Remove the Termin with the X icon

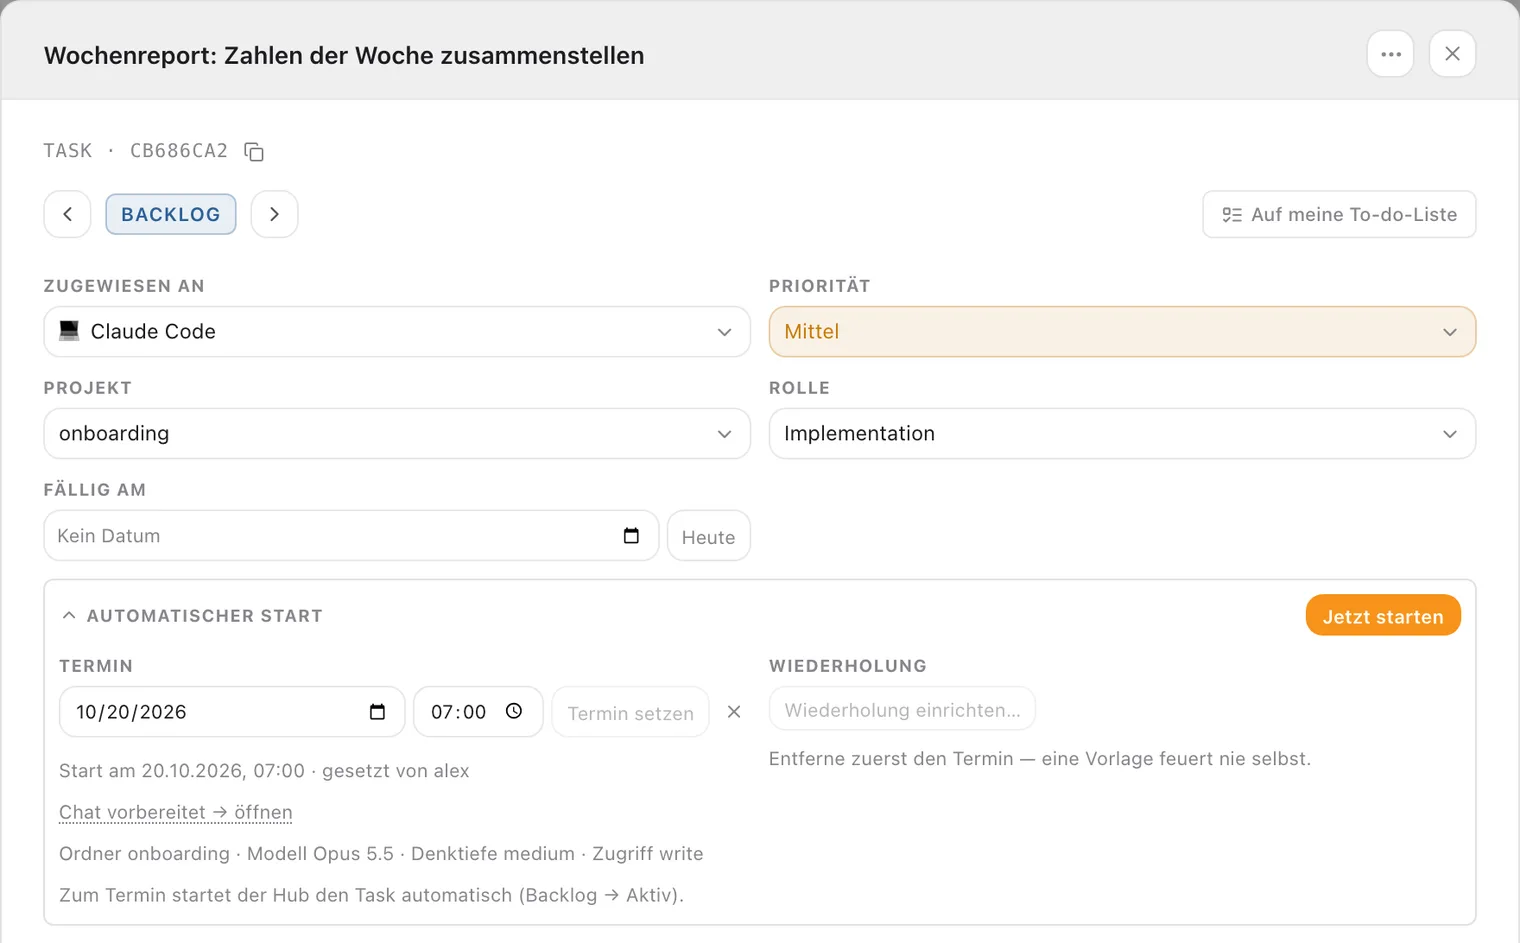(734, 712)
